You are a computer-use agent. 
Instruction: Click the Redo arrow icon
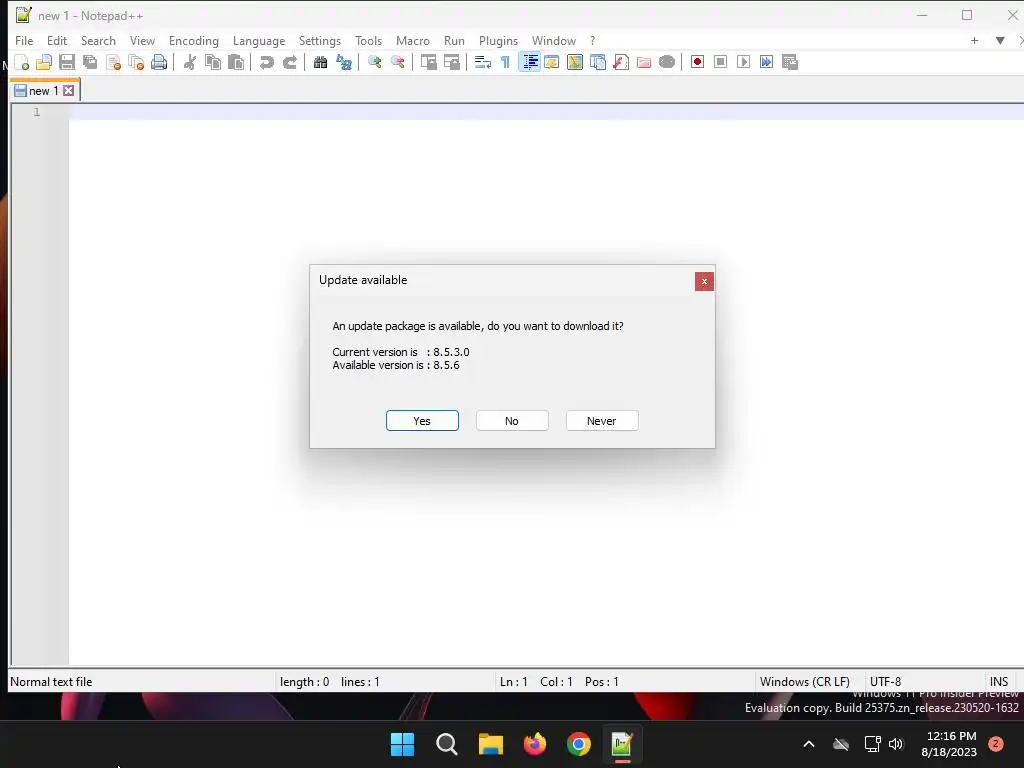pyautogui.click(x=289, y=62)
